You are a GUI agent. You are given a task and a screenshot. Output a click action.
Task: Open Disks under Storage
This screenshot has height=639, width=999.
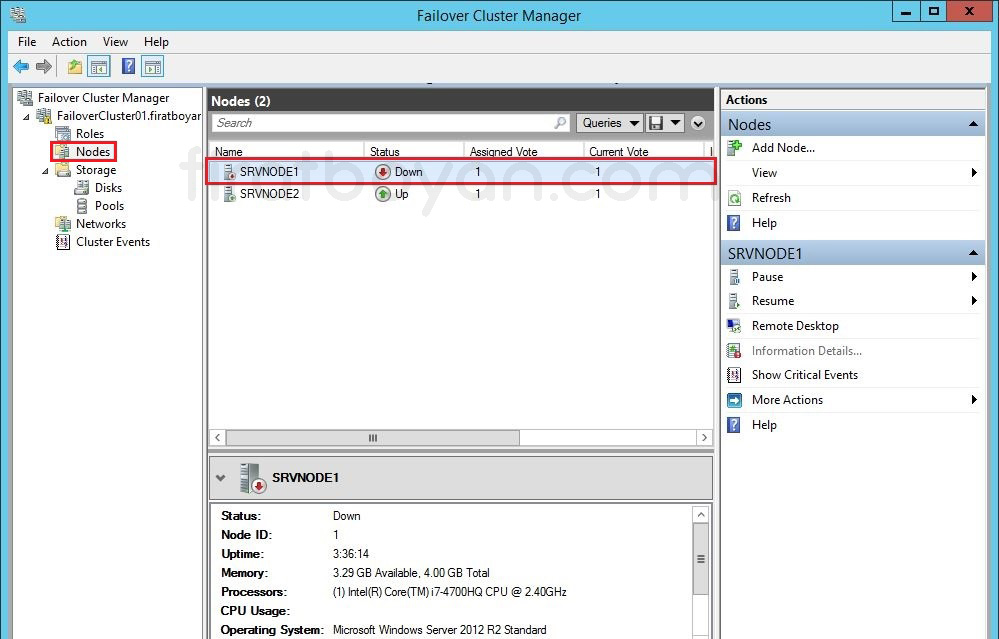click(108, 188)
